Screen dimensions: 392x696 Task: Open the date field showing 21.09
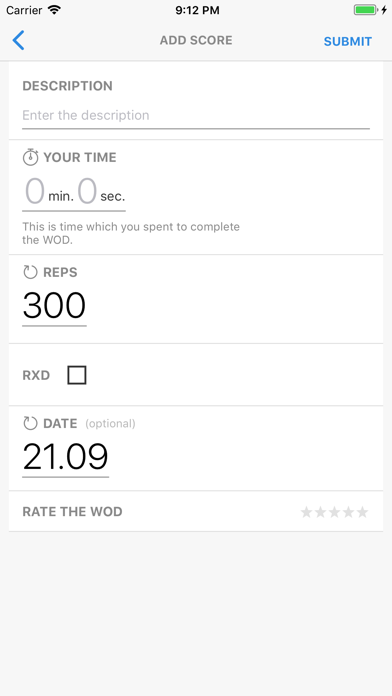coord(65,457)
